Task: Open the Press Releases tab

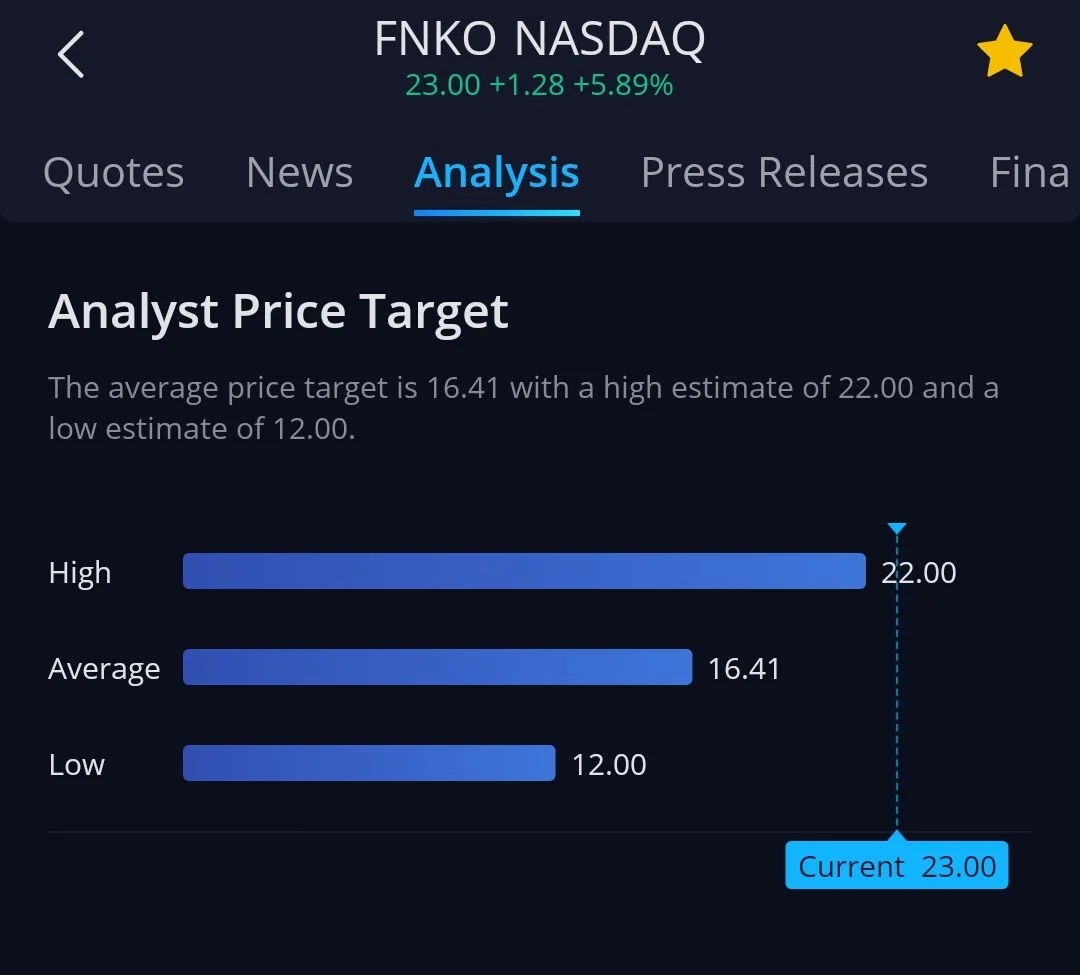Action: (x=785, y=172)
